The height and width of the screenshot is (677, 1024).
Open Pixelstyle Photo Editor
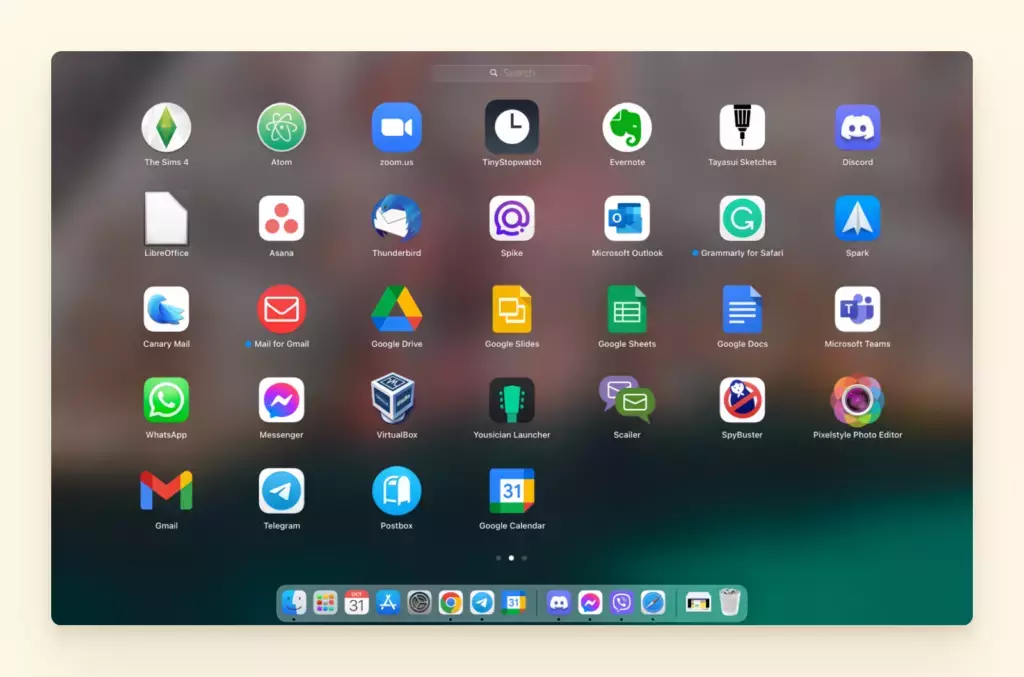(x=857, y=400)
